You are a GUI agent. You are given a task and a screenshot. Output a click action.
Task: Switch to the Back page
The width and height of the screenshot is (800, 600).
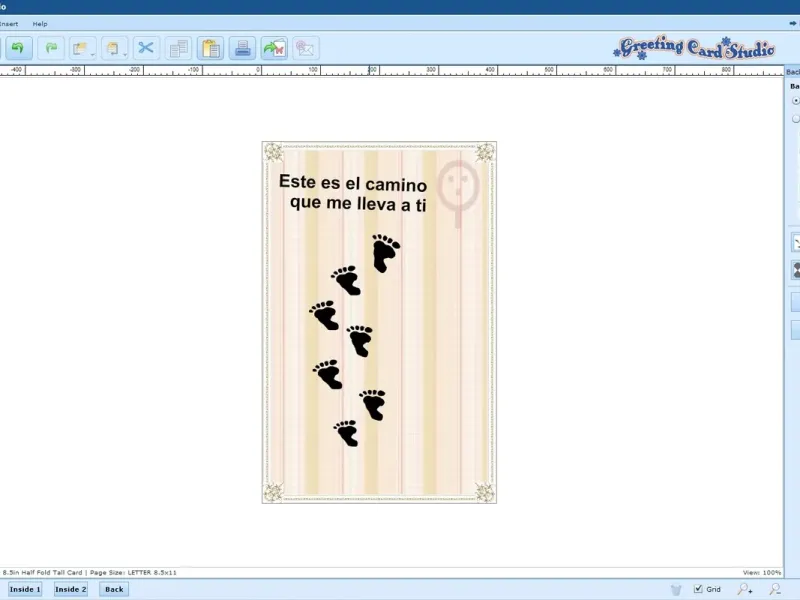(x=114, y=589)
